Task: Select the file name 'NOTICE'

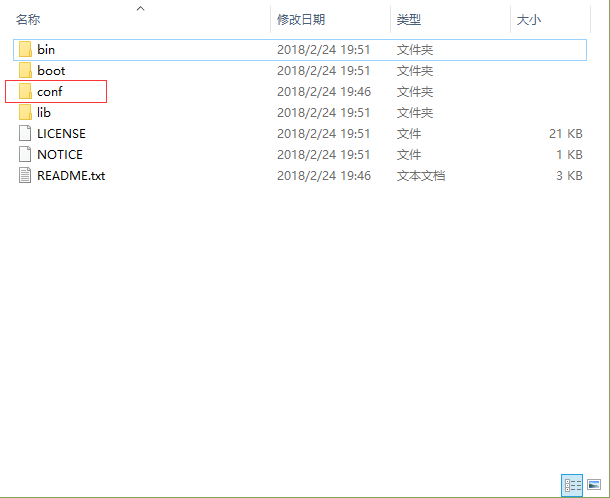Action: click(x=60, y=154)
